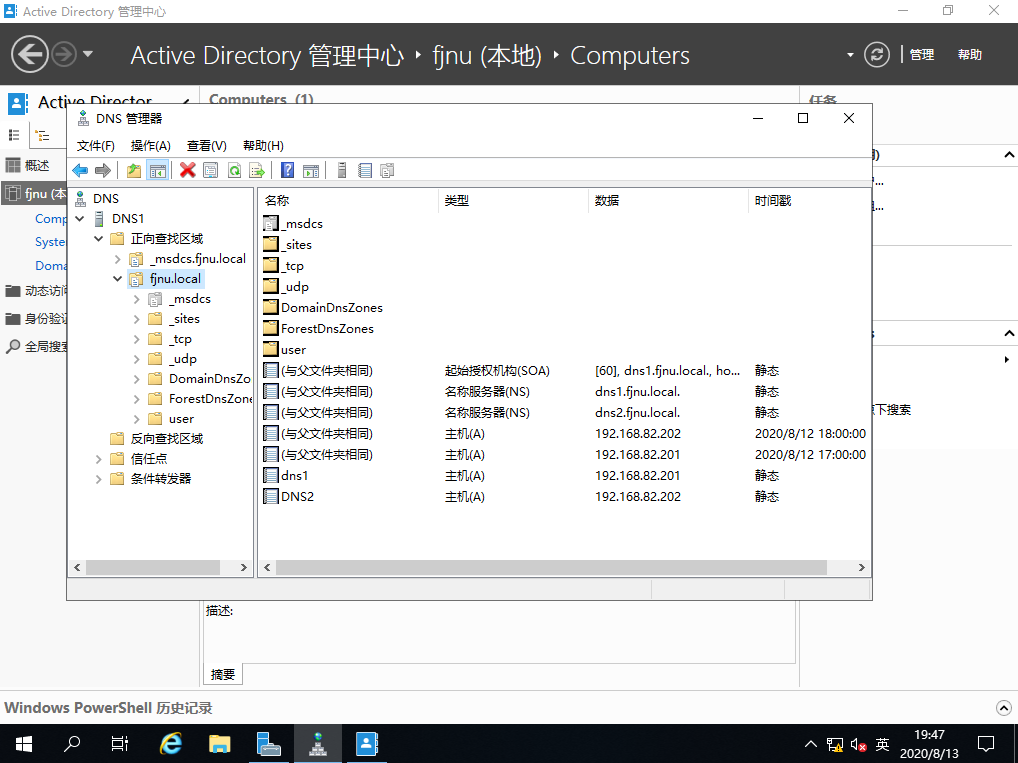Click the 英 input method indicator
This screenshot has width=1018, height=763.
click(882, 744)
